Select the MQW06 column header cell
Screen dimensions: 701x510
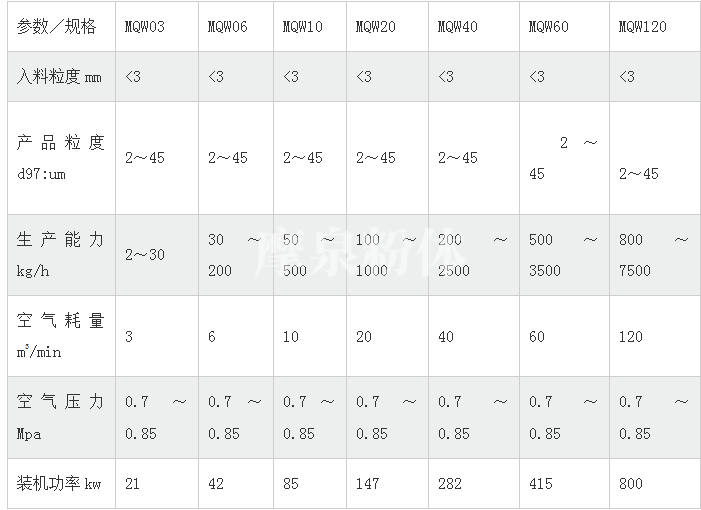point(227,27)
